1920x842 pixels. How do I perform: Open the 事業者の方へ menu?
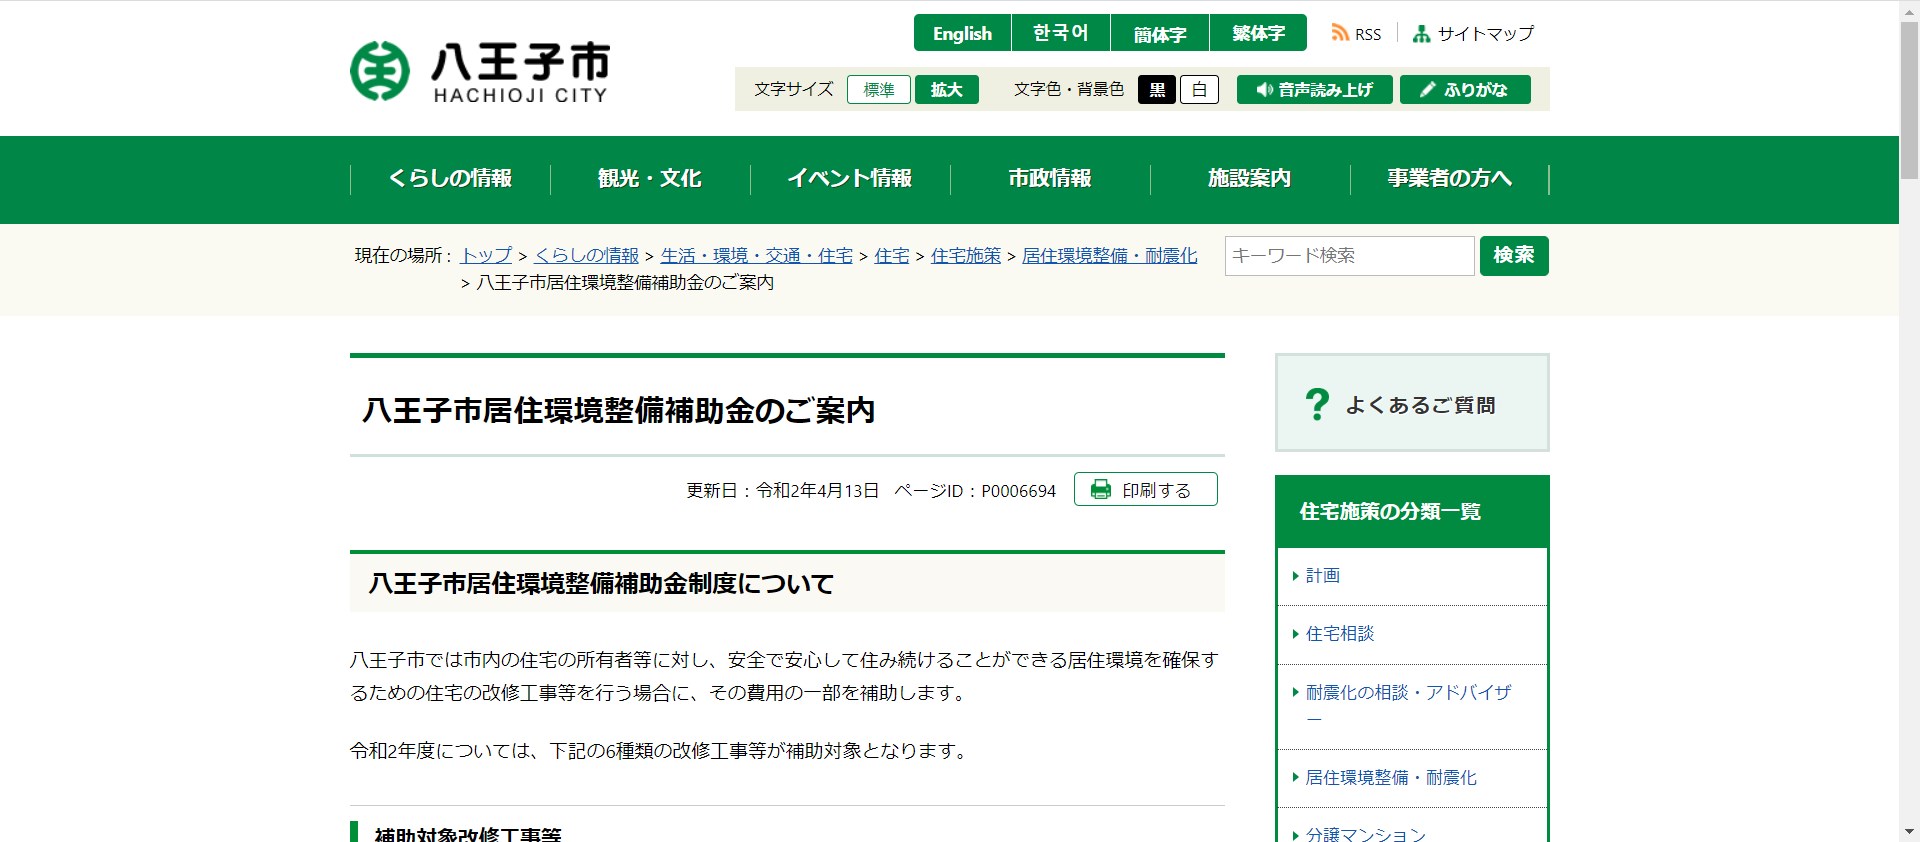(x=1450, y=179)
